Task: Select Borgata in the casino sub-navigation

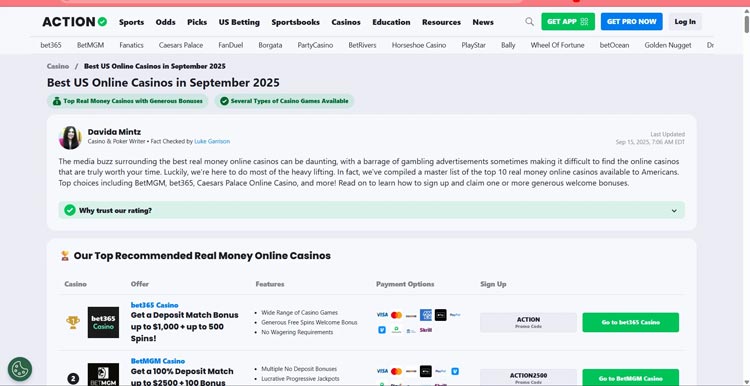Action: coord(270,45)
